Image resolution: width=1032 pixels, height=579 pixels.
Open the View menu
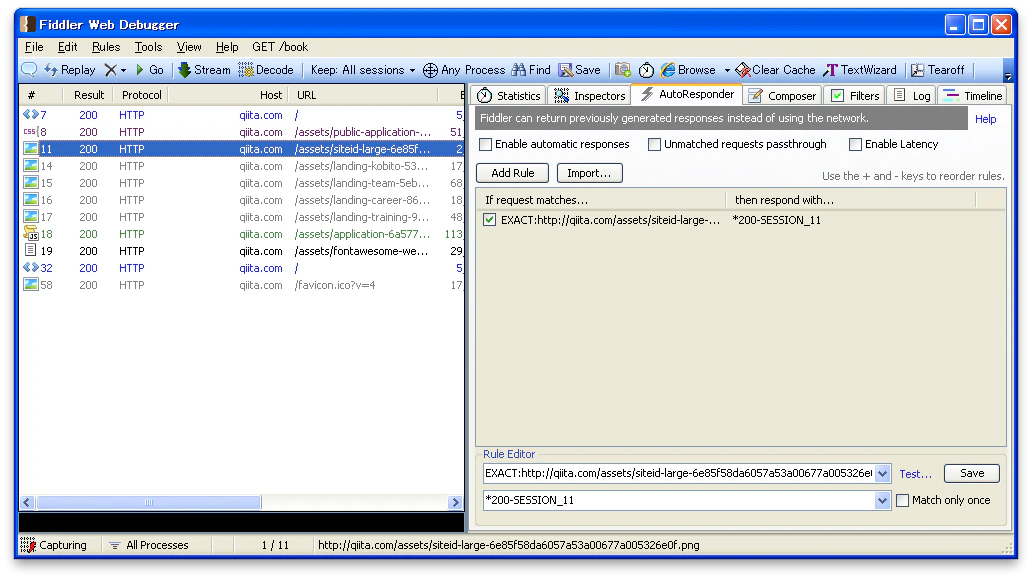pyautogui.click(x=189, y=47)
